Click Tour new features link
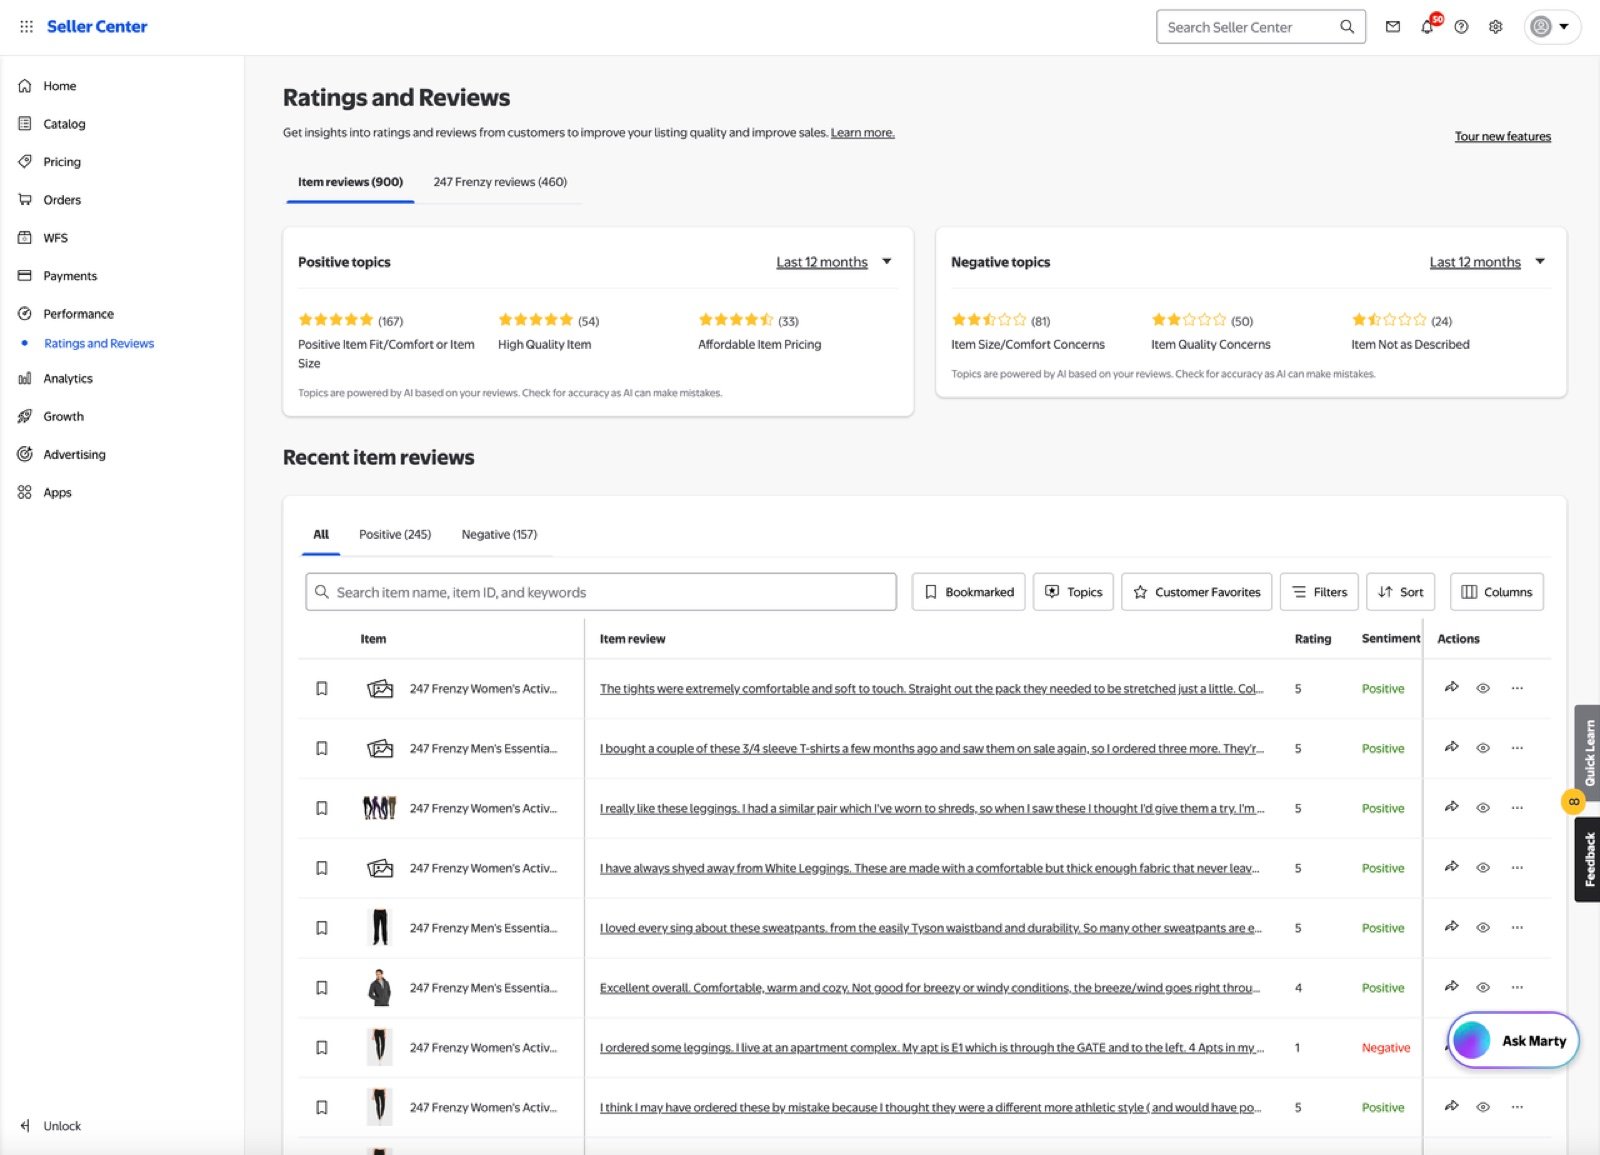 point(1502,136)
